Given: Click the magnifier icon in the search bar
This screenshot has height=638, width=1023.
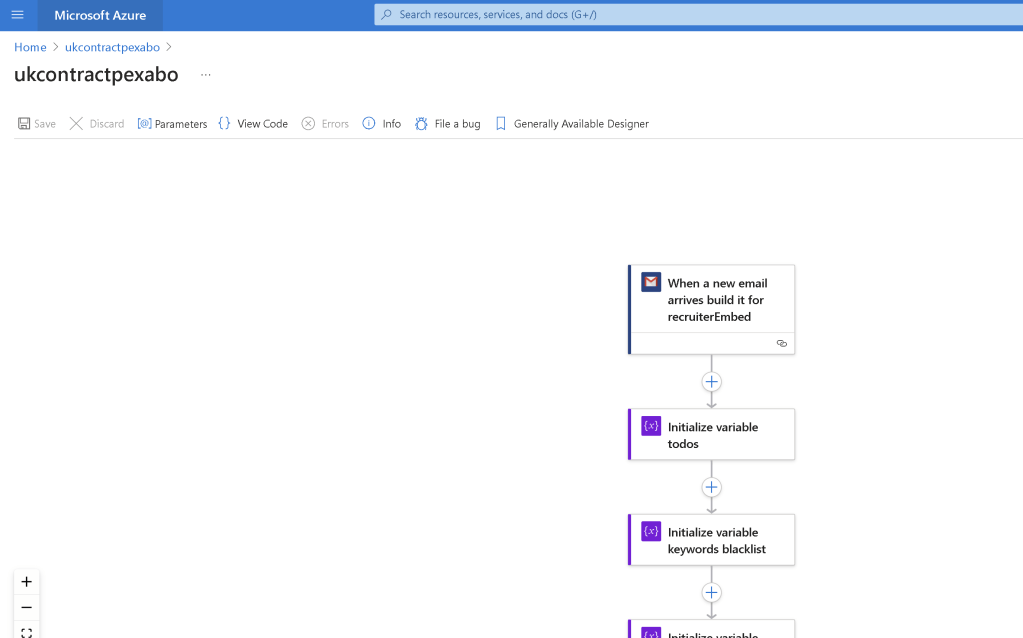Looking at the screenshot, I should click(386, 14).
